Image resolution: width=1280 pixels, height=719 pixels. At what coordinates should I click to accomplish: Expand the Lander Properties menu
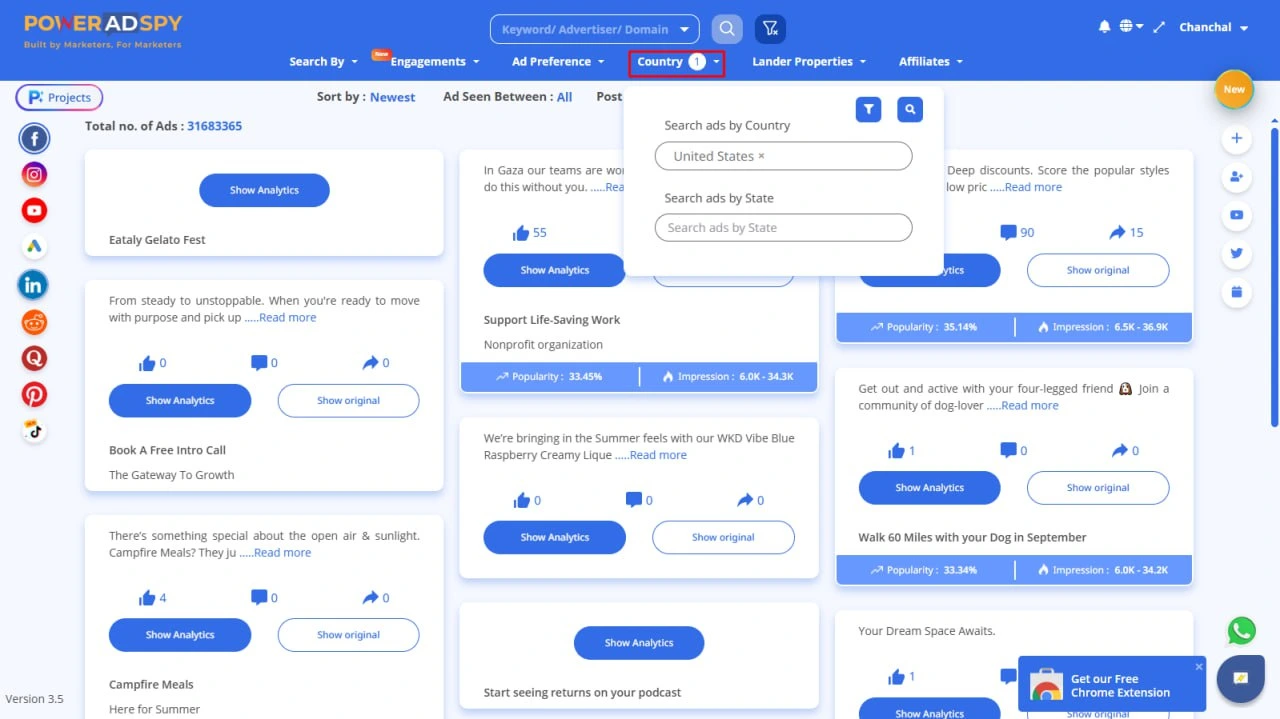click(809, 62)
